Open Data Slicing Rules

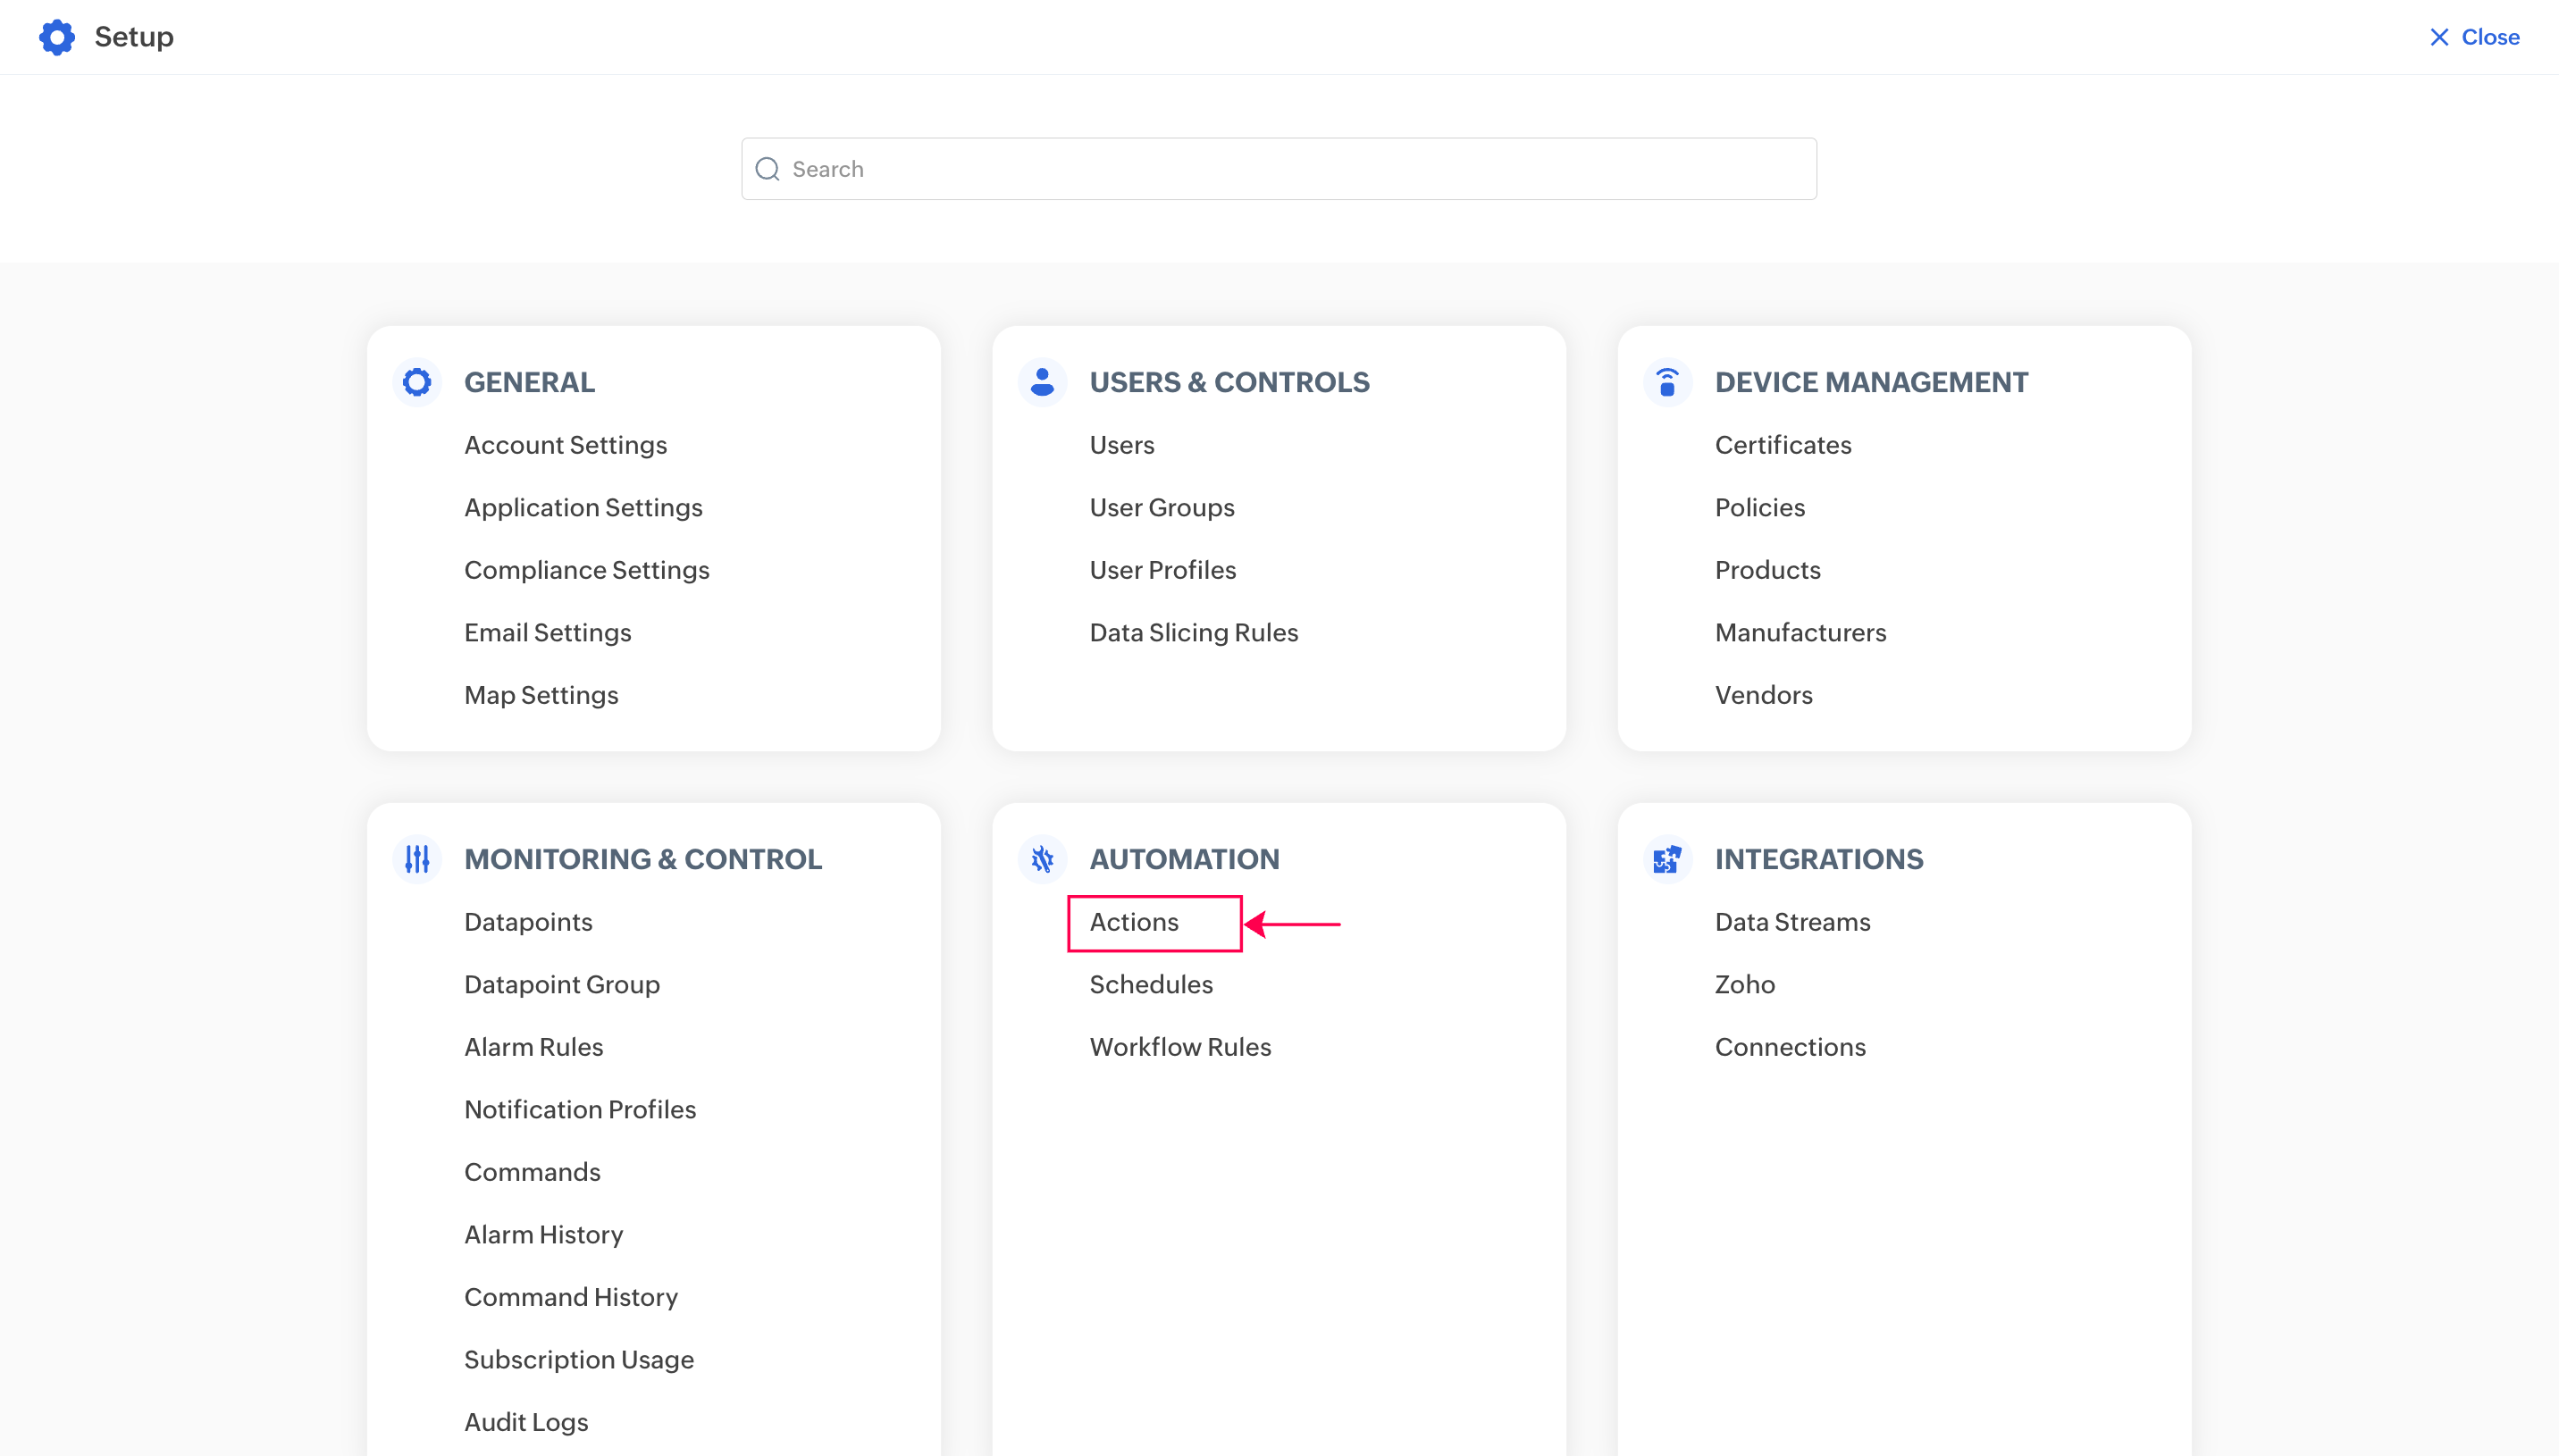1193,633
